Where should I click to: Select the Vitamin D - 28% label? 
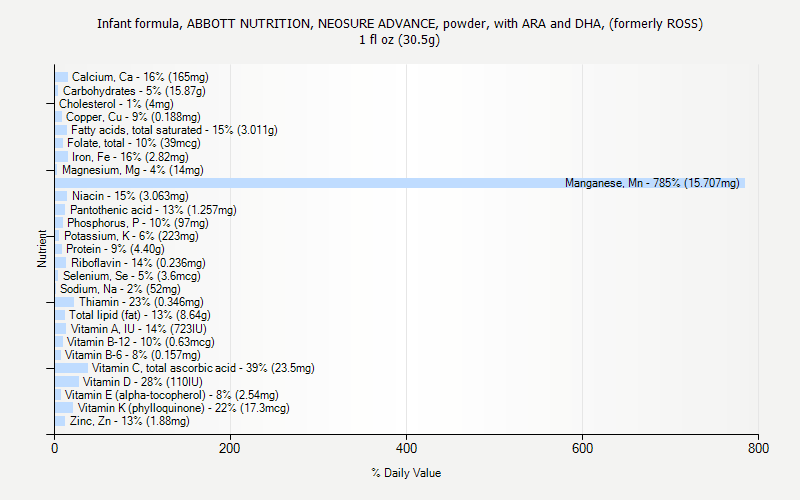click(x=142, y=382)
